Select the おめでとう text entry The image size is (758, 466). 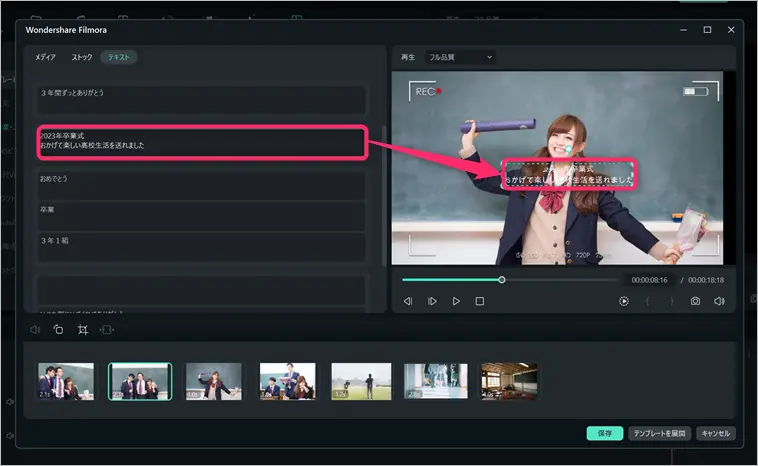[202, 185]
